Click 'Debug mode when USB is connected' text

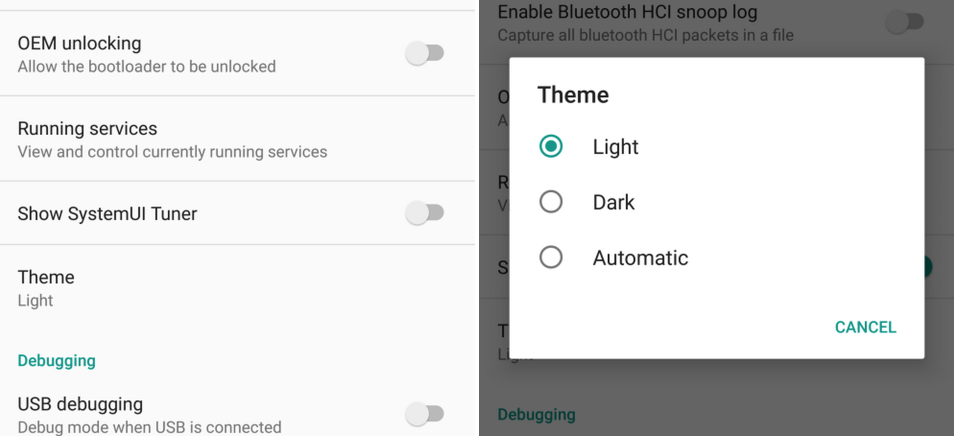click(149, 427)
